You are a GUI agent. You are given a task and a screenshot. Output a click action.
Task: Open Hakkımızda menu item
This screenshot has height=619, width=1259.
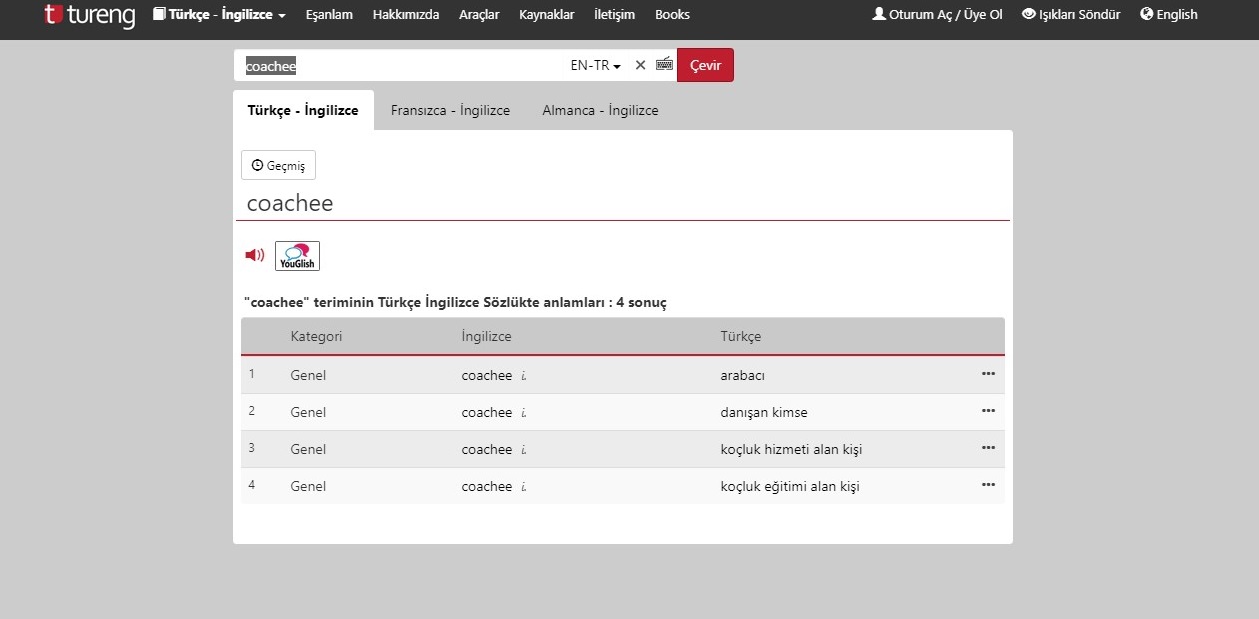pyautogui.click(x=405, y=15)
